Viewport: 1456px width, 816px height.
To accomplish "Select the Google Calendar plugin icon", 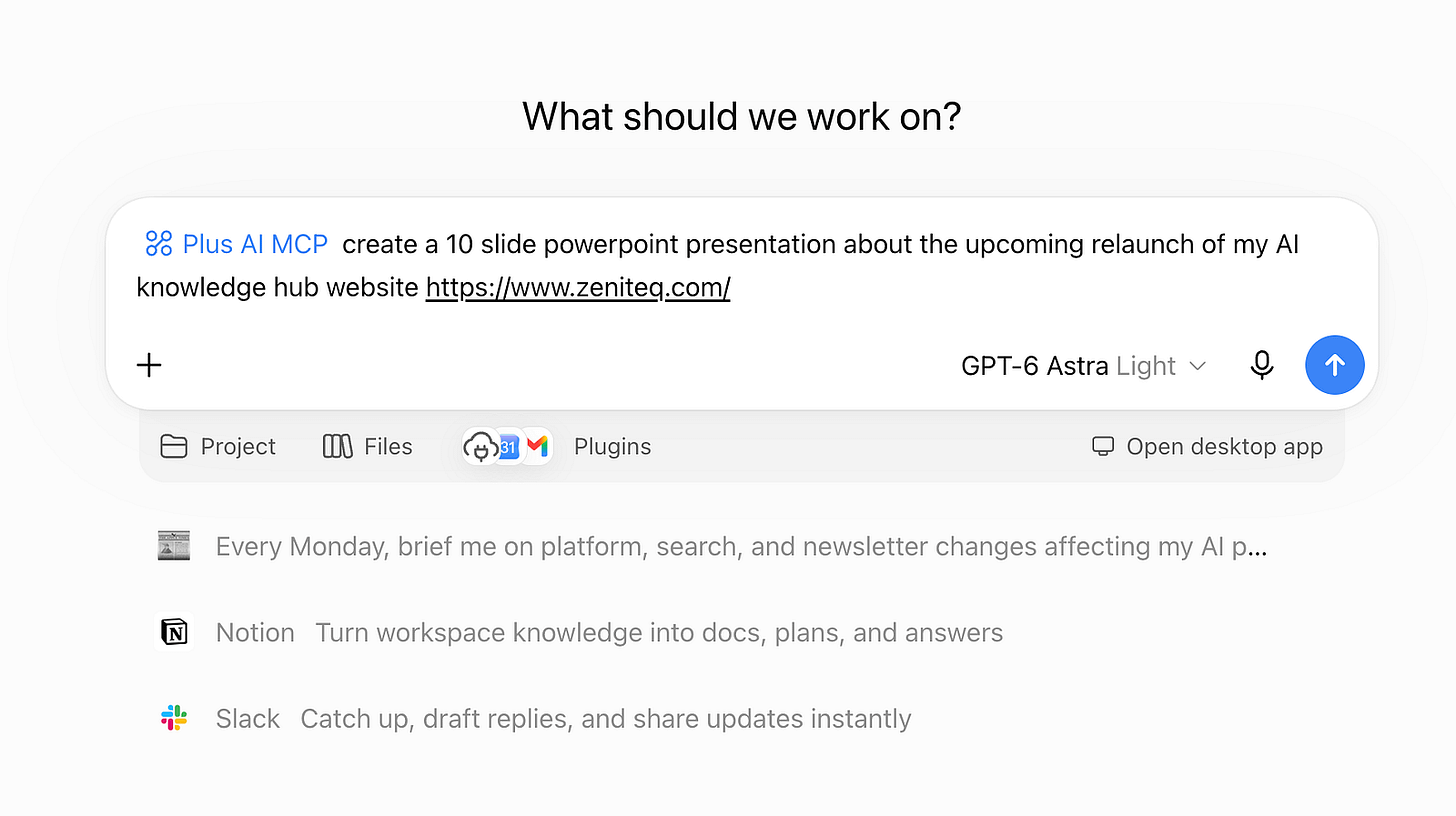I will [508, 446].
